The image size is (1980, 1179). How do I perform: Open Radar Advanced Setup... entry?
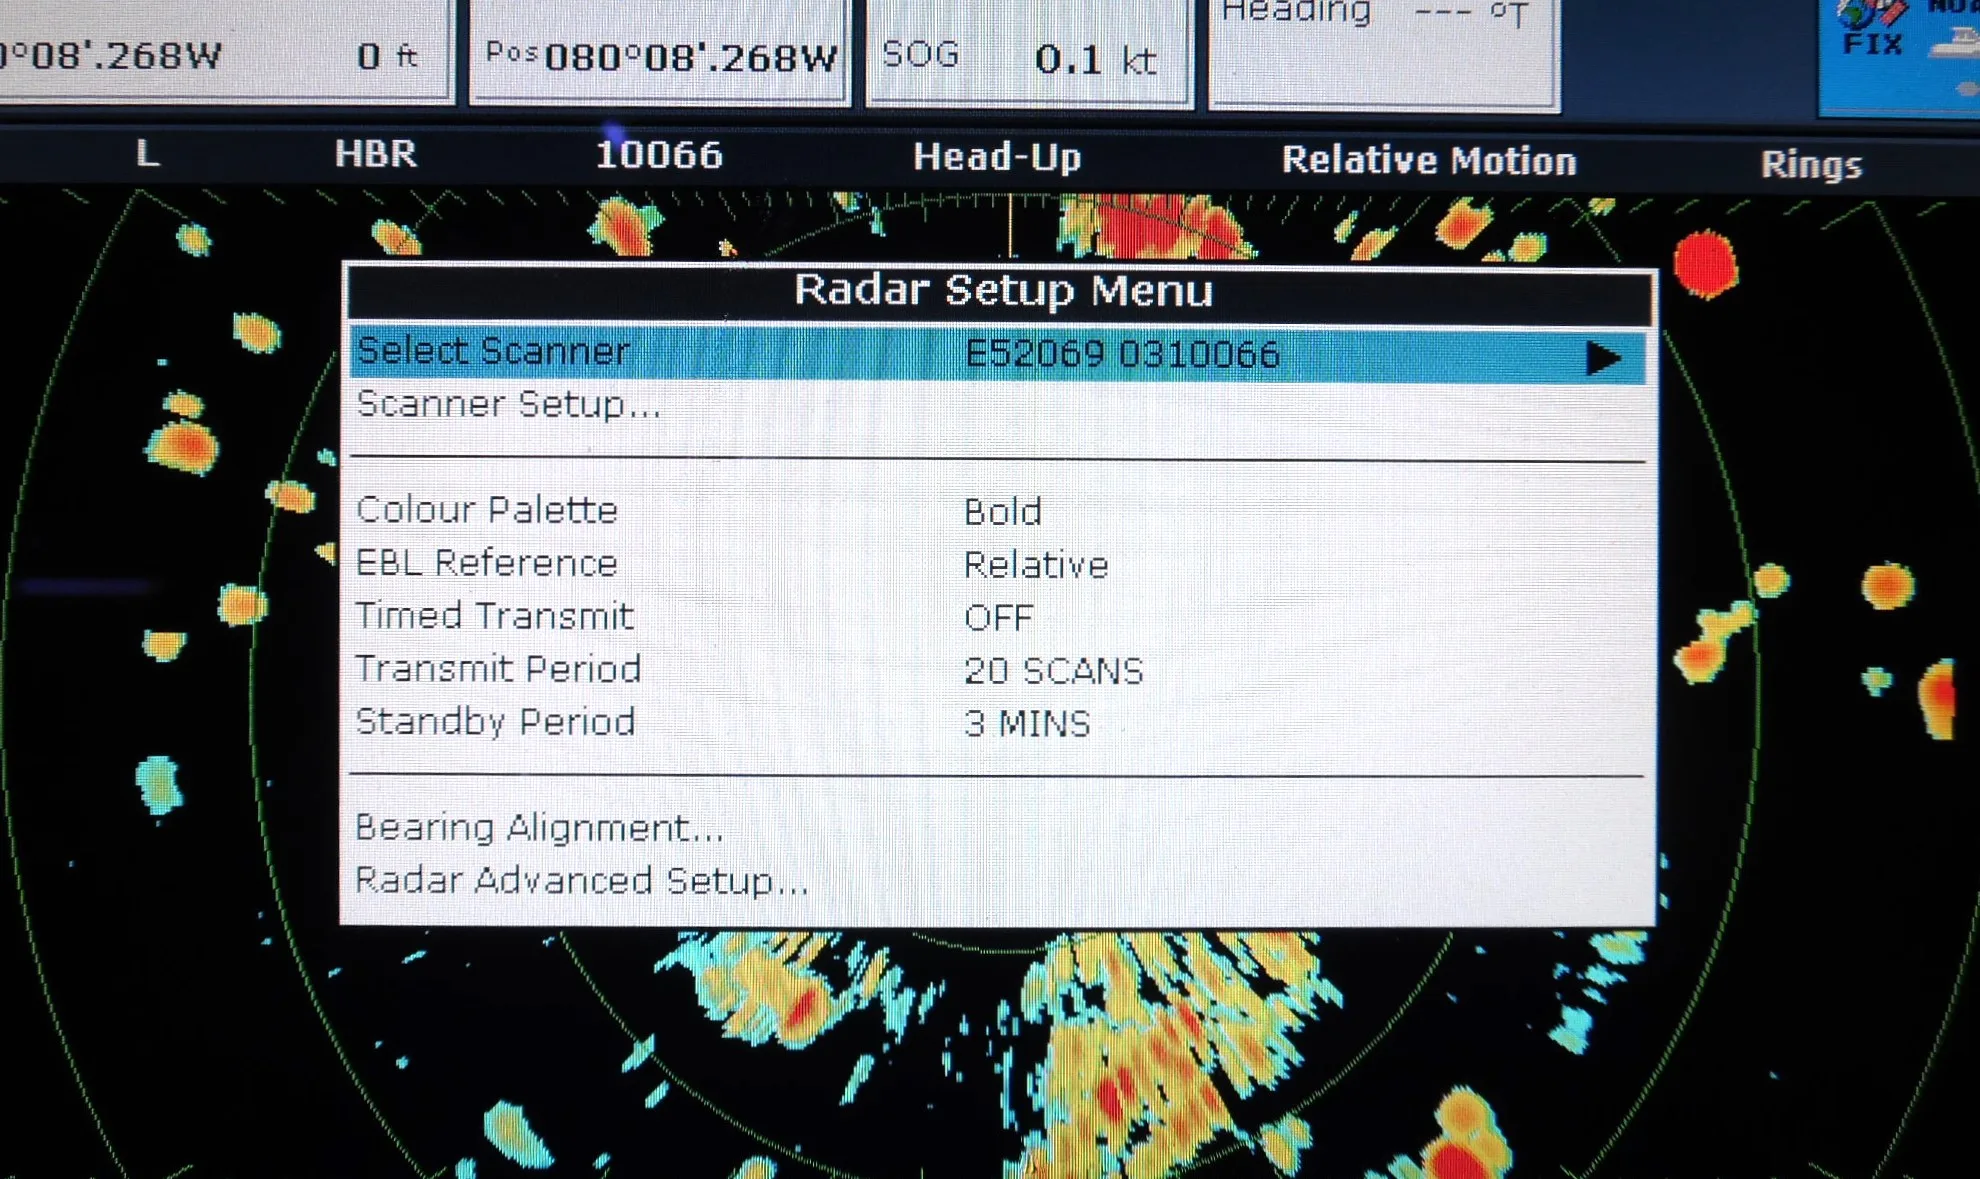(581, 881)
